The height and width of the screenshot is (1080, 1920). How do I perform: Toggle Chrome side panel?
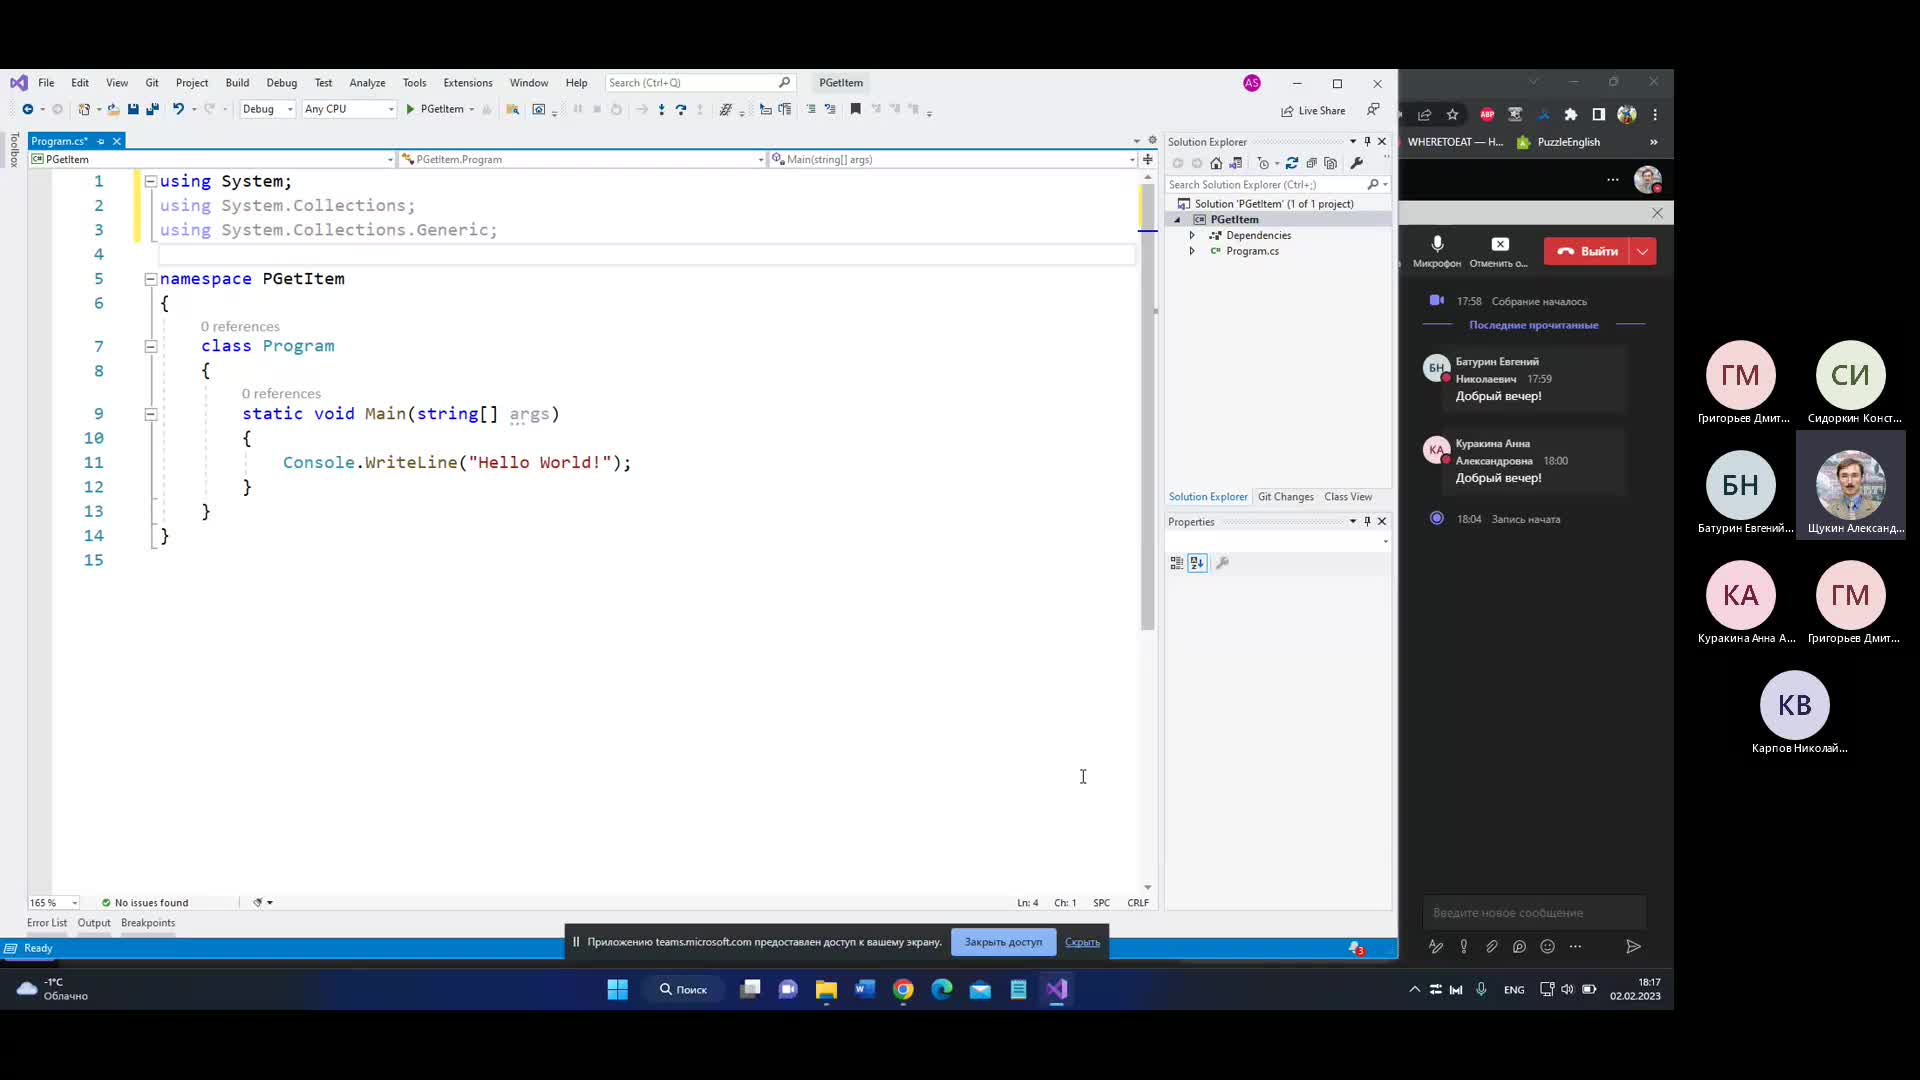click(x=1599, y=114)
